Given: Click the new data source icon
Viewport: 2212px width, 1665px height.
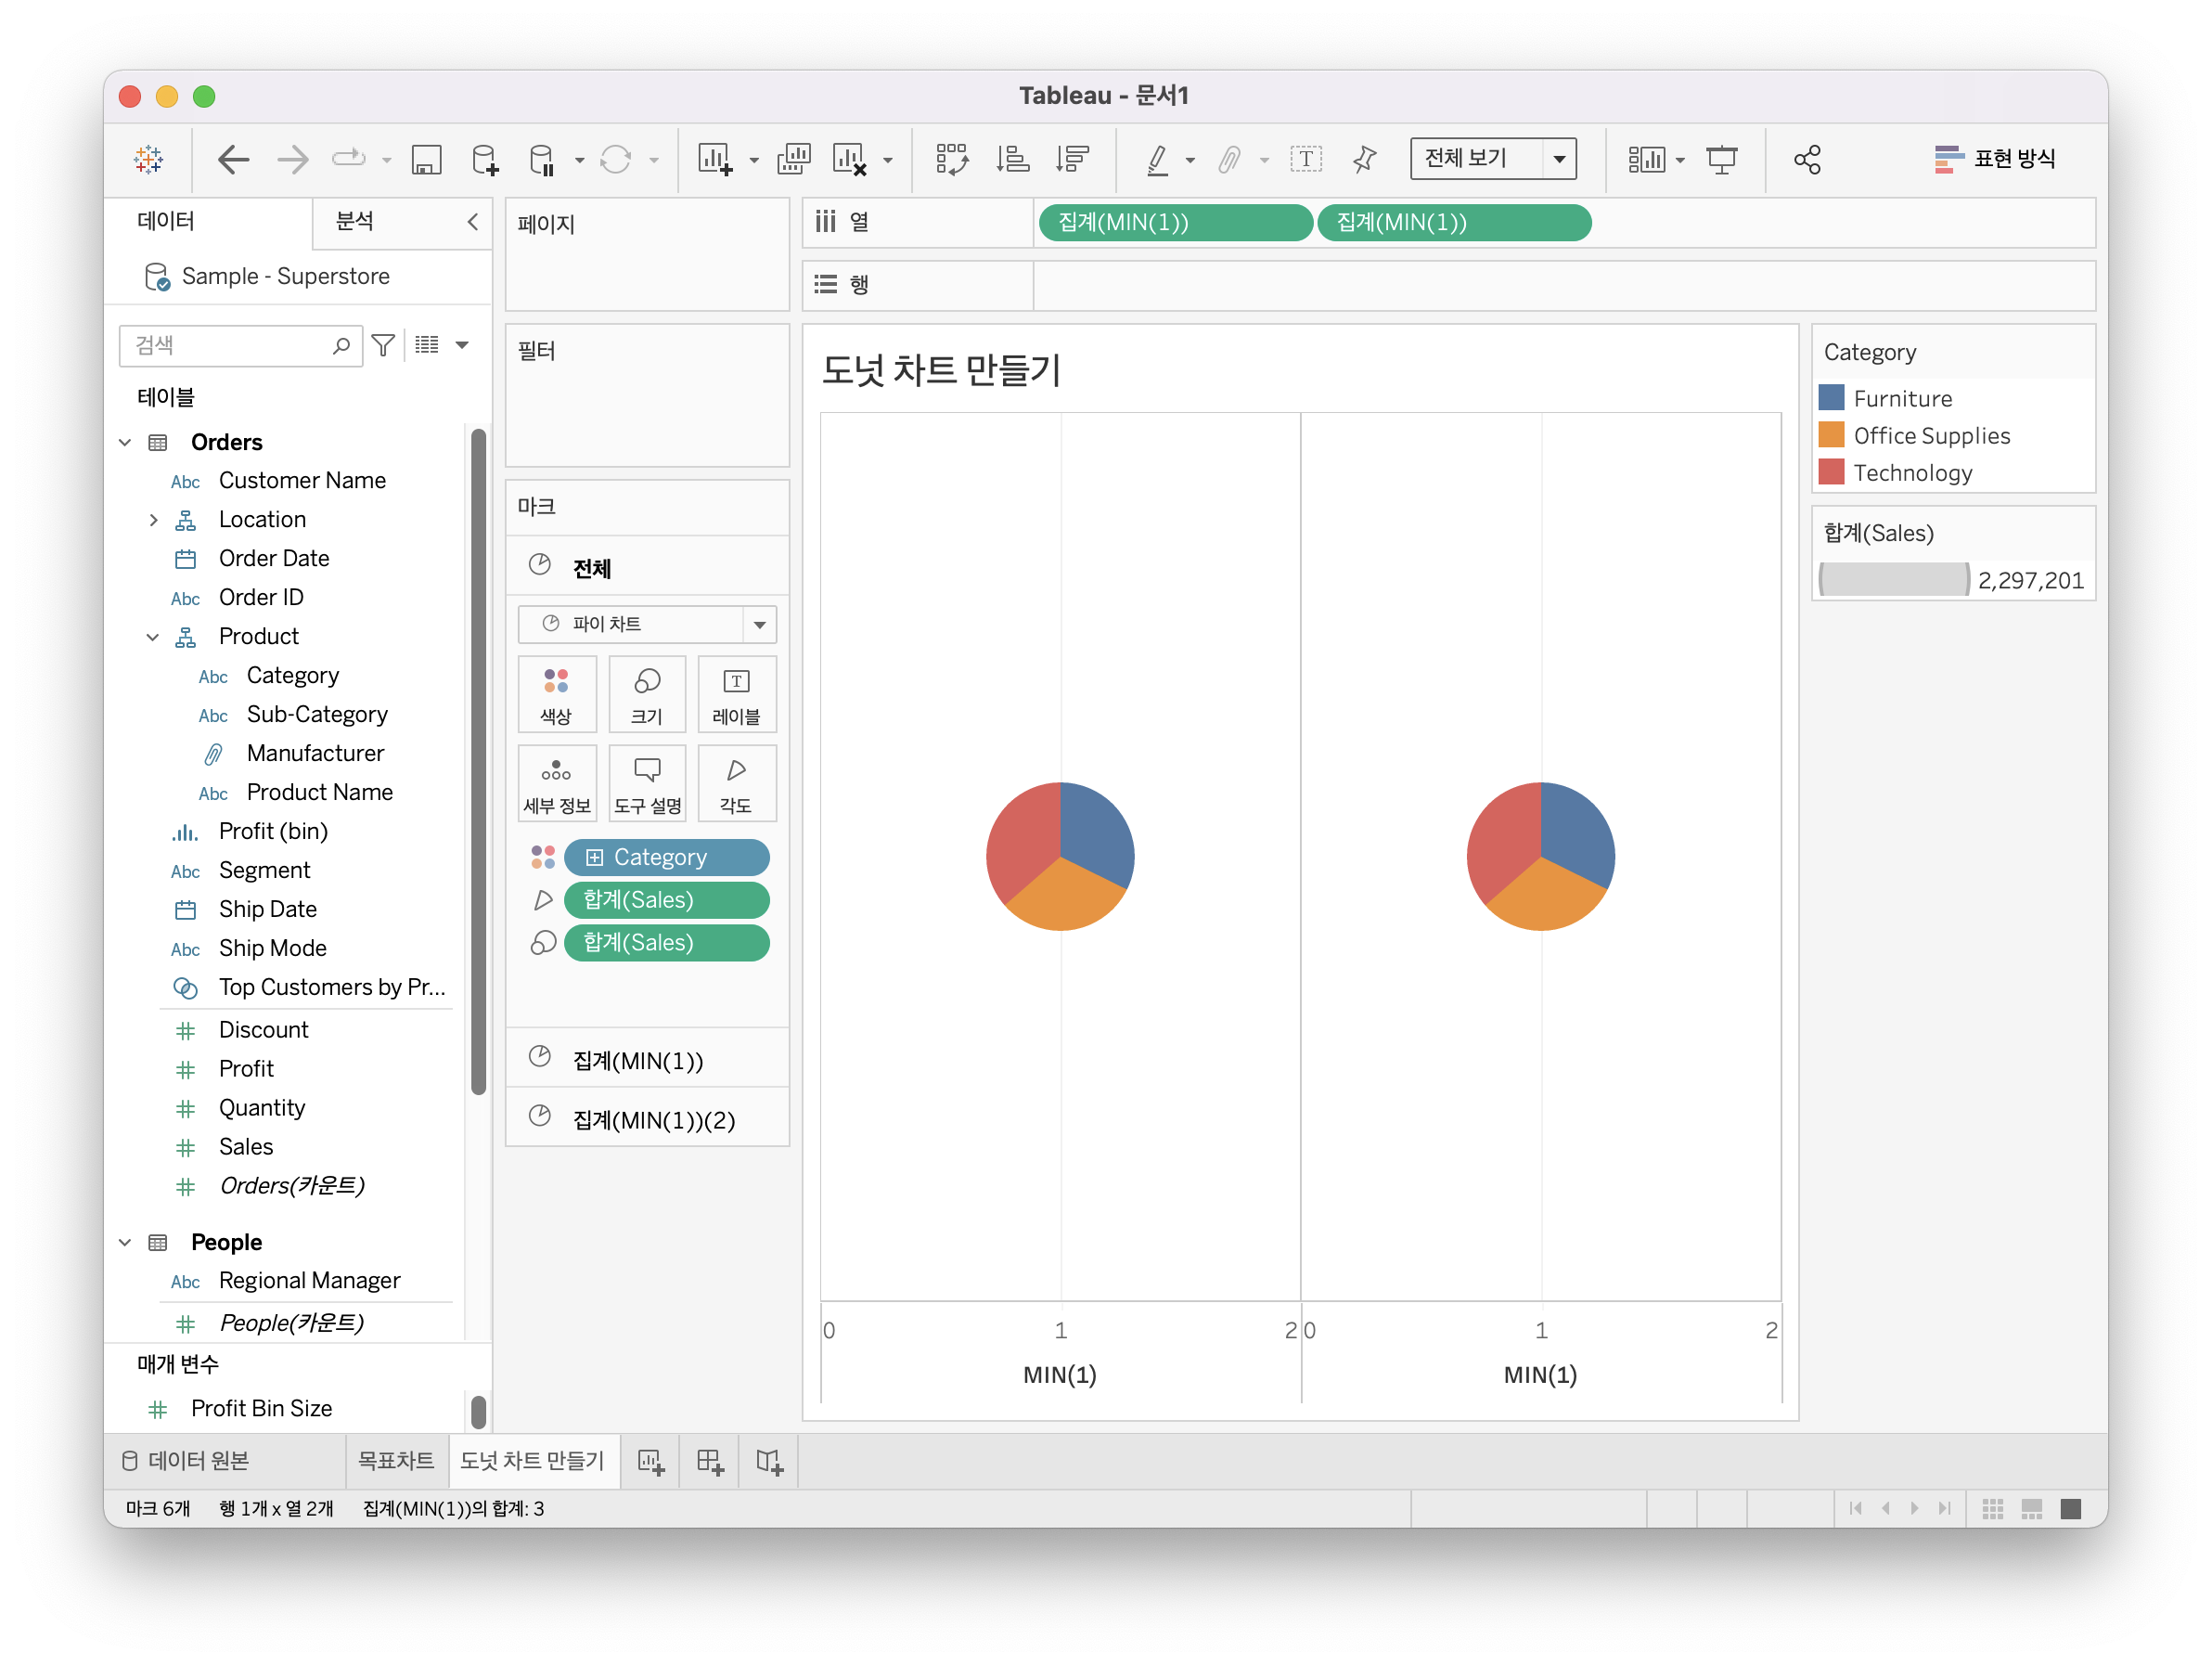Looking at the screenshot, I should click(485, 159).
